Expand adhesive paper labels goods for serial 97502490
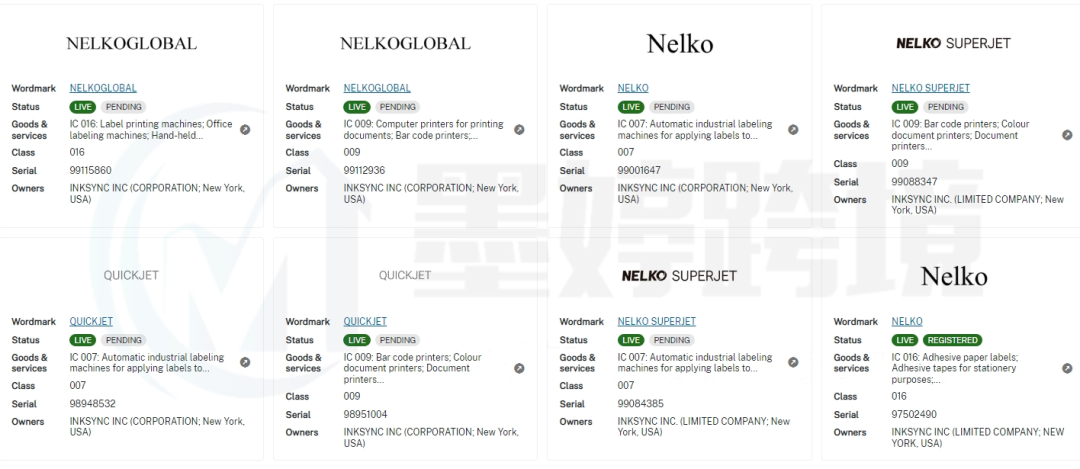Screen dimensions: 1080x469 coord(1067,368)
